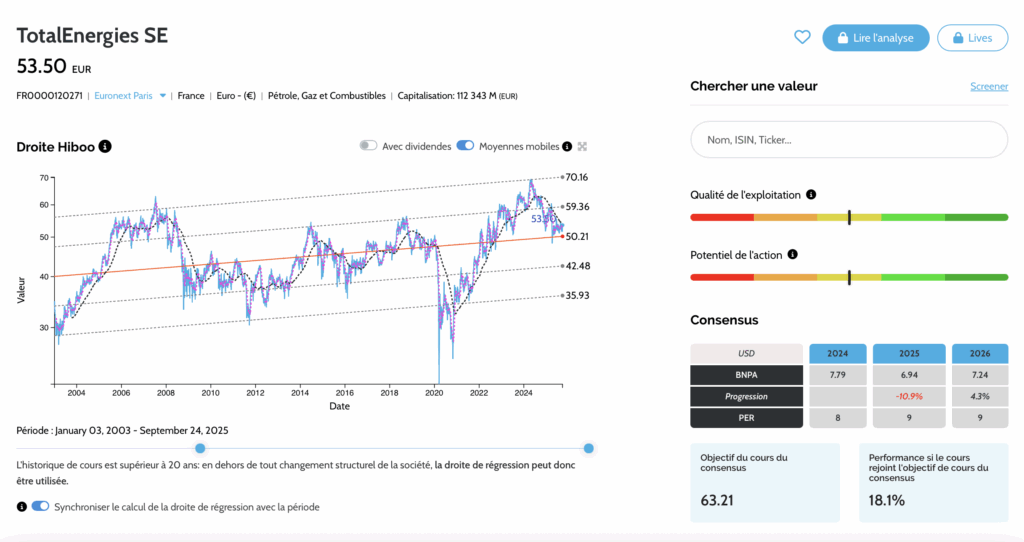Expand the chart to fullscreen

click(582, 146)
